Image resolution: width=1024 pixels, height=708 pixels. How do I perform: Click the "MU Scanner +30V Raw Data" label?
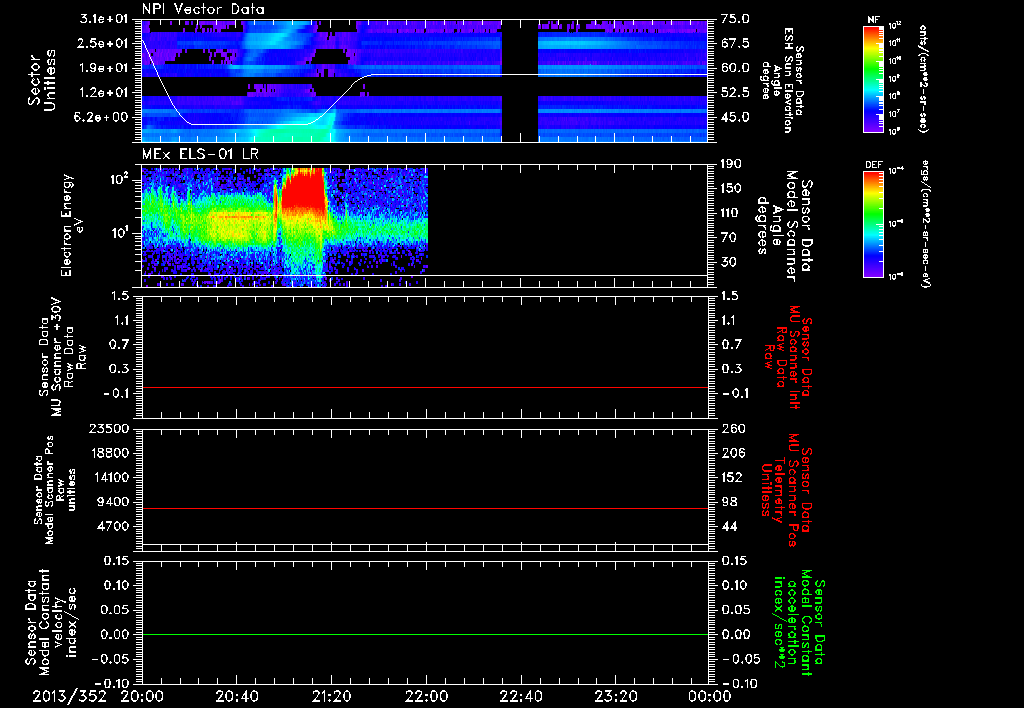coord(62,357)
